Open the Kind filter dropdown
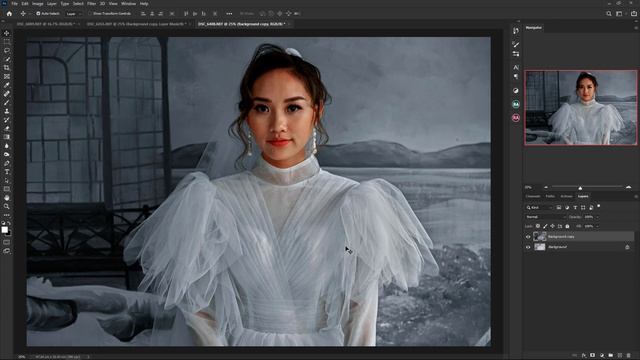640x360 pixels. click(539, 208)
